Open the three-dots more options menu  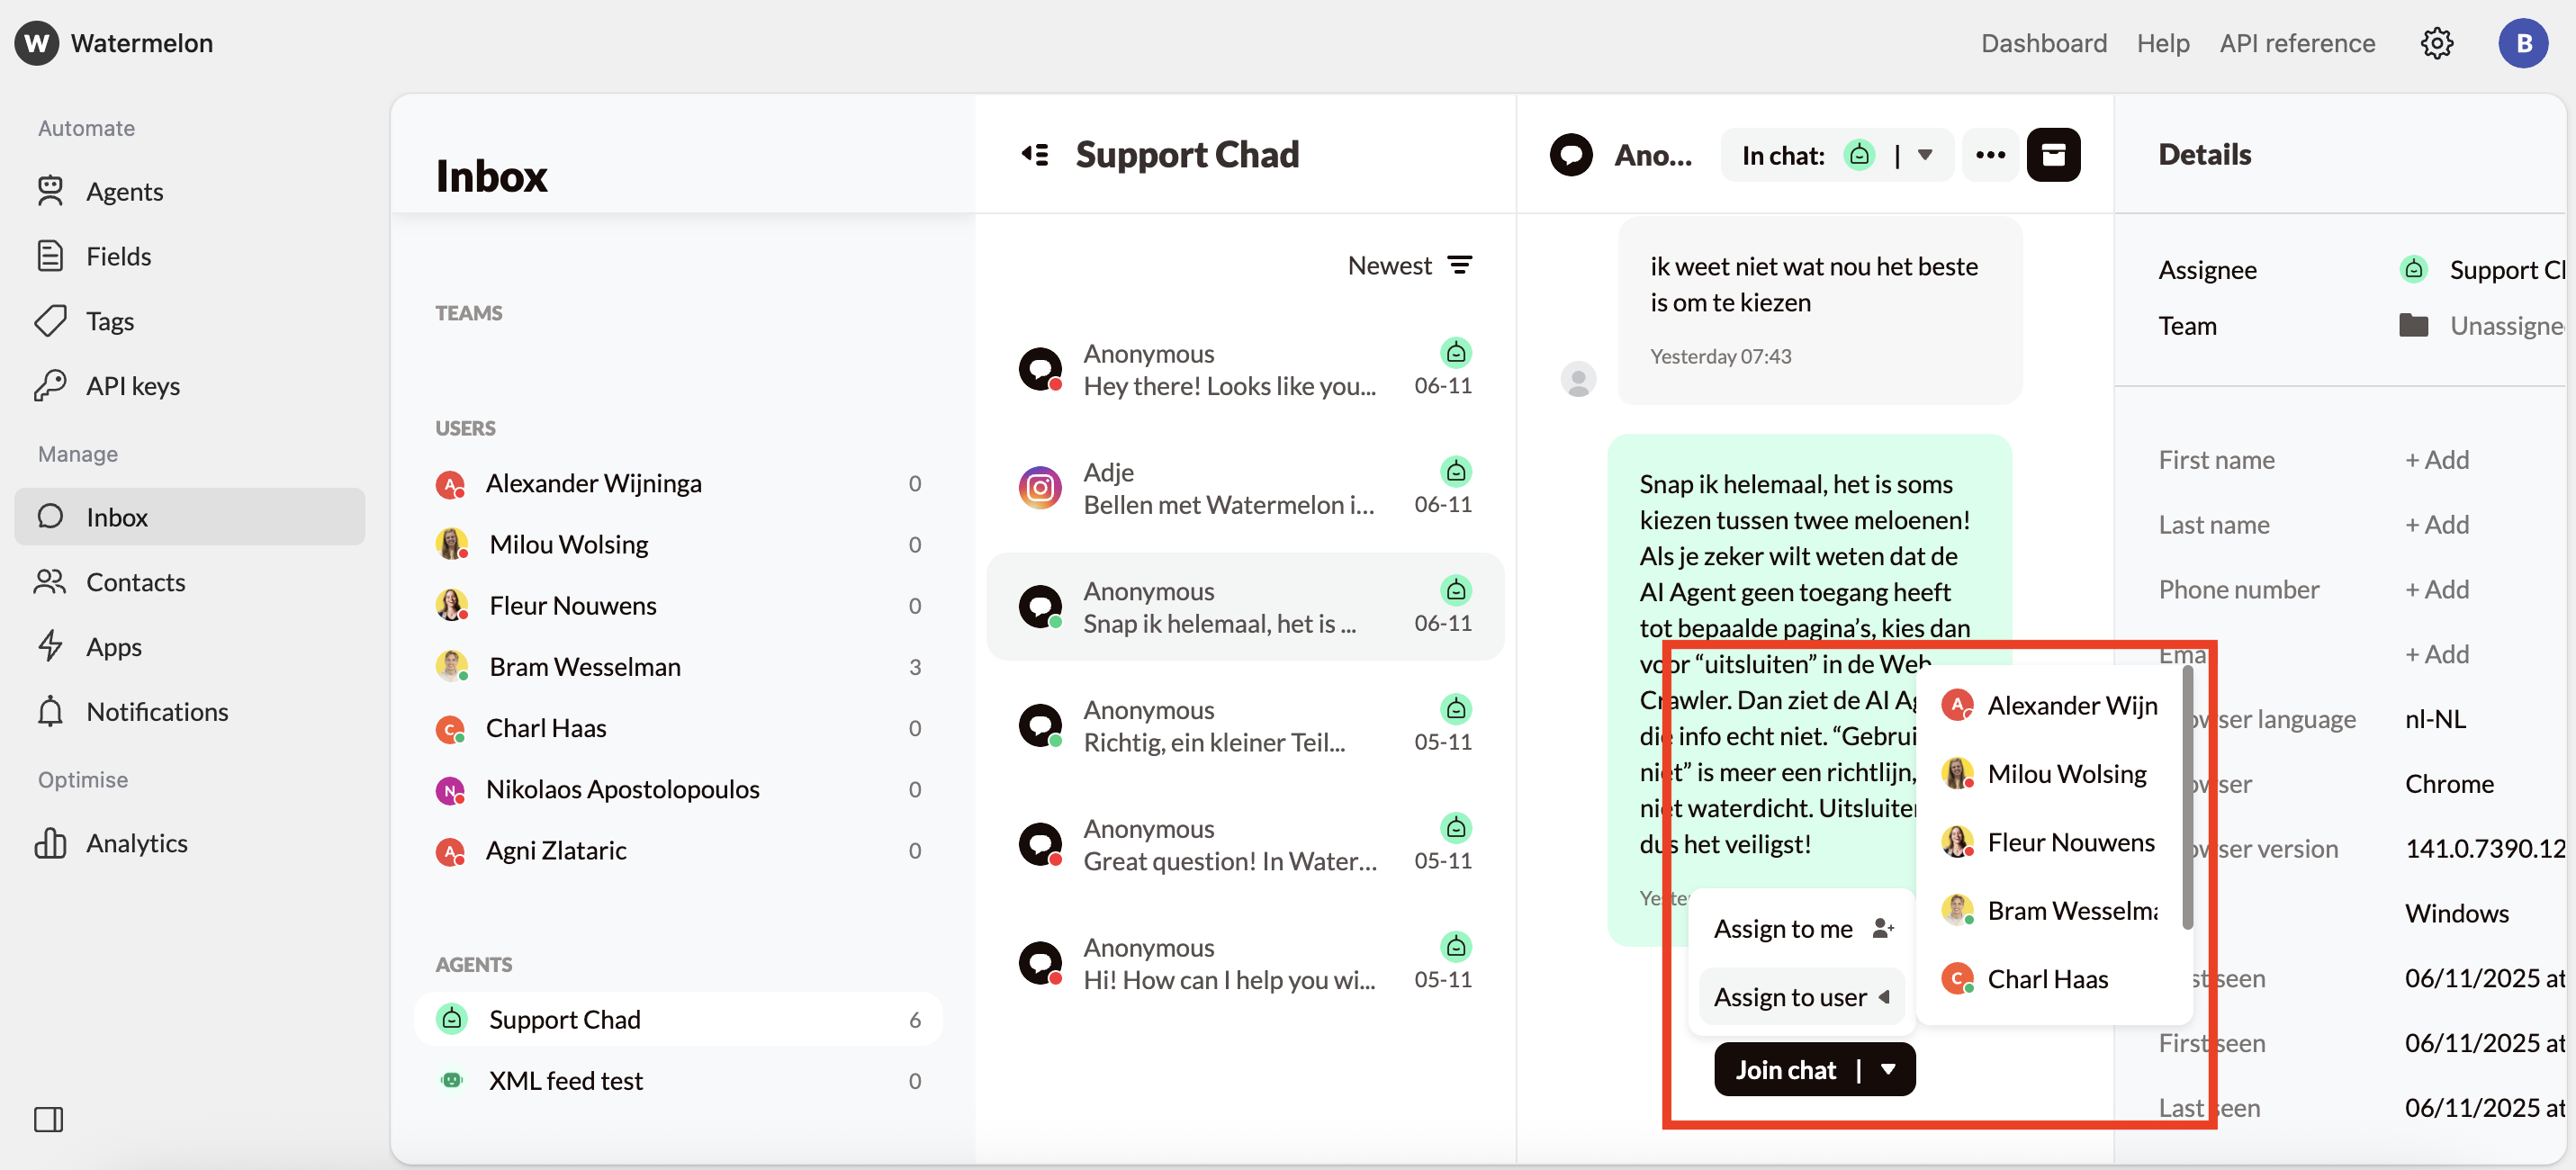pyautogui.click(x=1990, y=155)
